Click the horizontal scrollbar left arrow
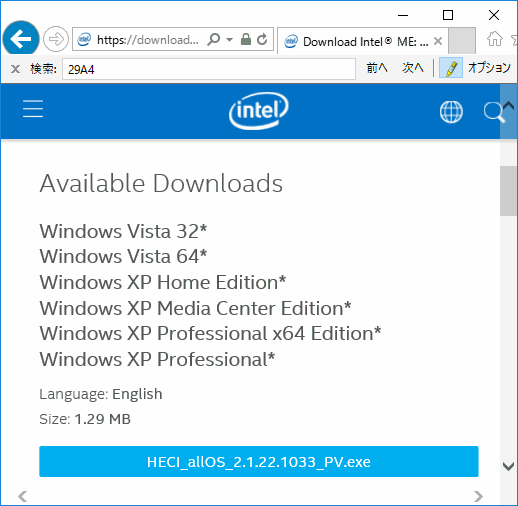Screen dimensions: 518x506 coord(23,496)
